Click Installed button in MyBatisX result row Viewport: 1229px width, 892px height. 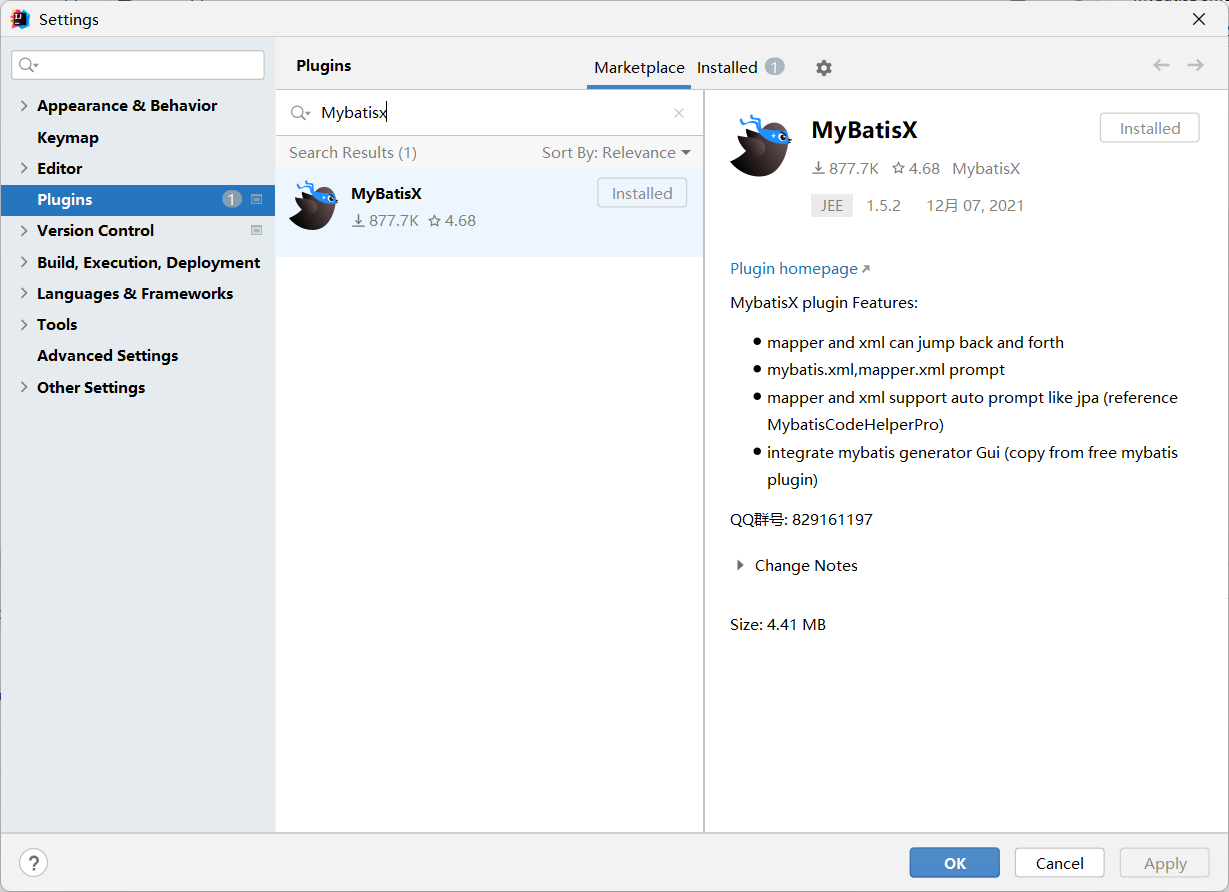click(x=642, y=193)
